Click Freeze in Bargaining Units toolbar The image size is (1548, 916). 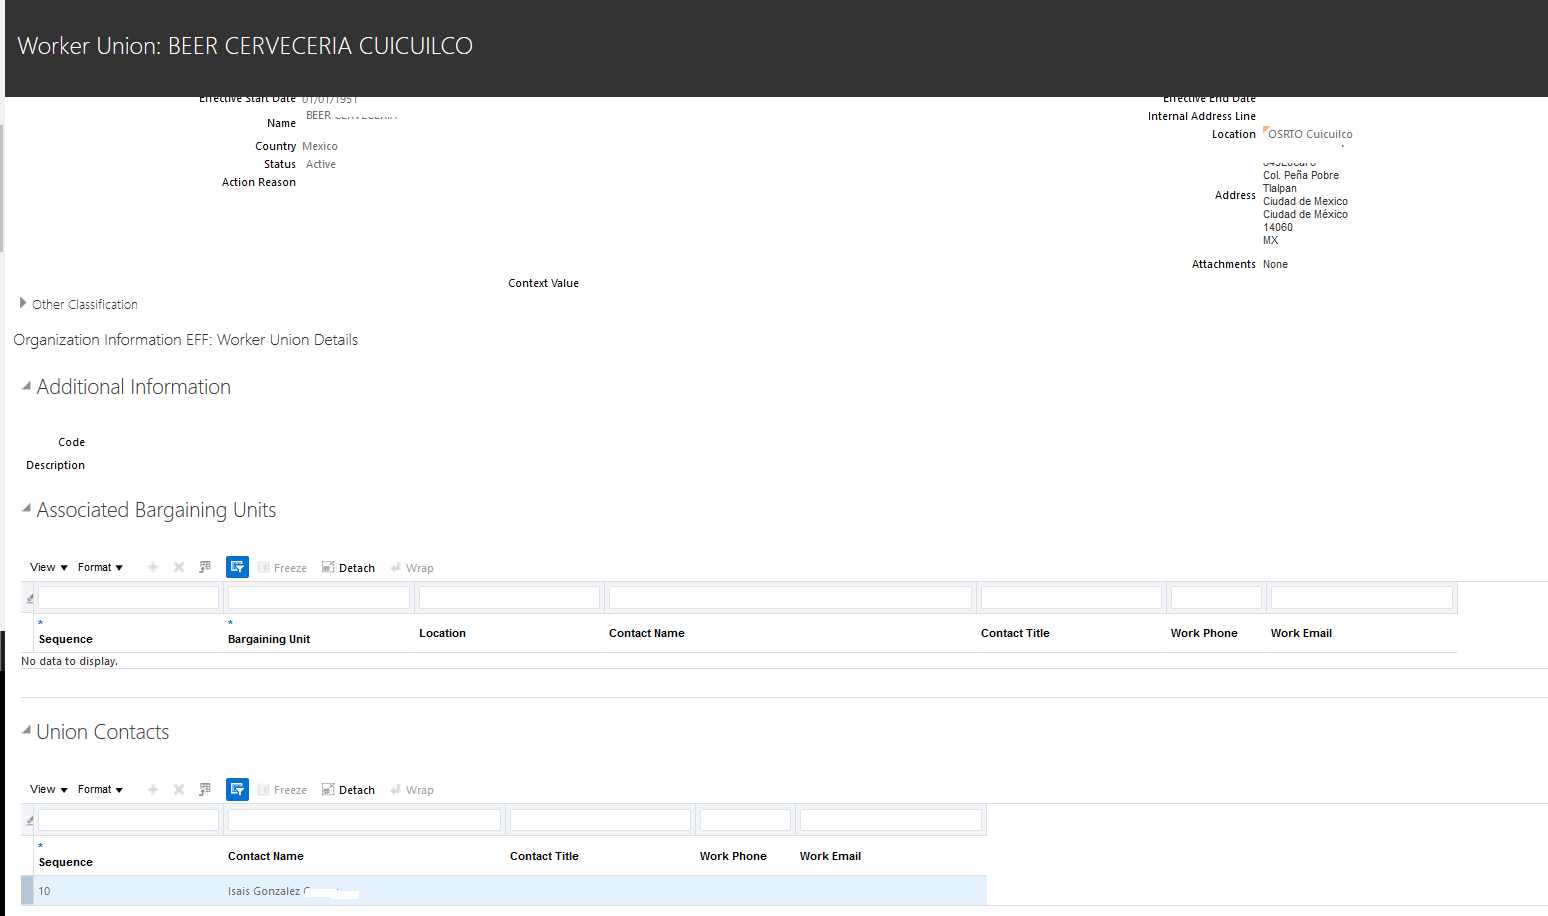tap(282, 568)
